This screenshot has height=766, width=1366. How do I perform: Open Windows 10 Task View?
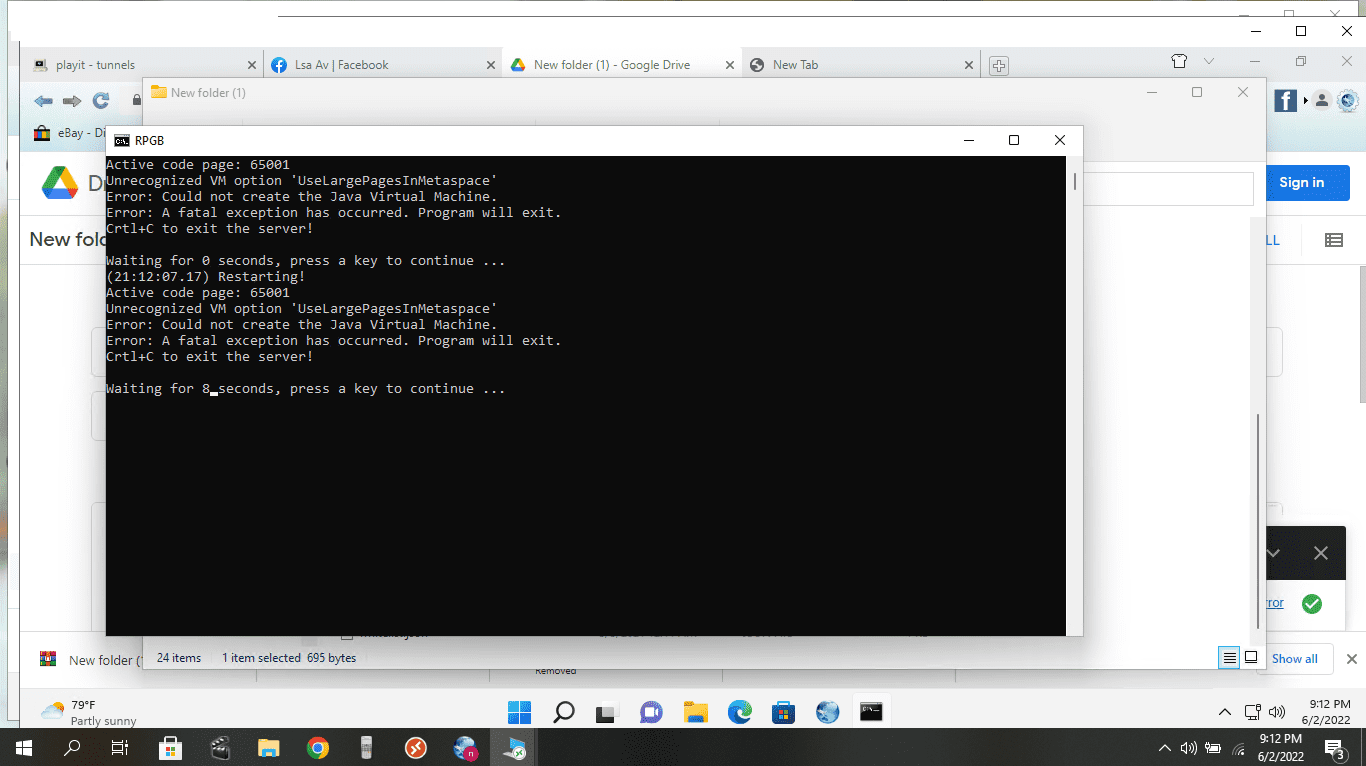(x=120, y=747)
